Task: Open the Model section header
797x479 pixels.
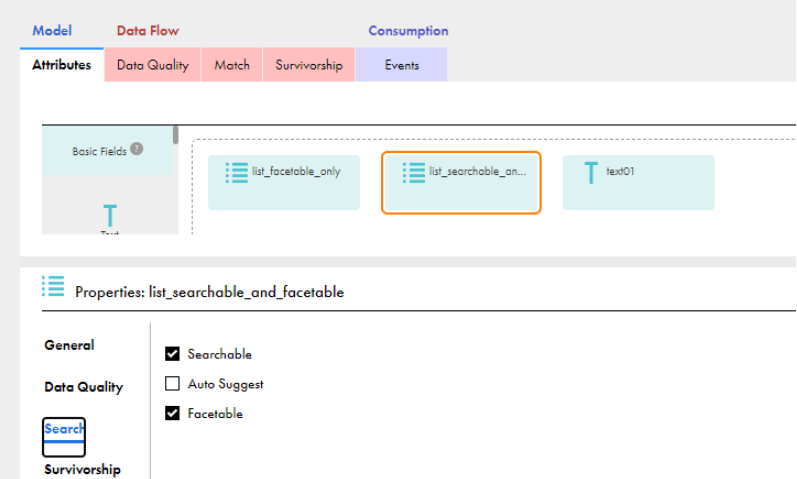Action: tap(52, 31)
